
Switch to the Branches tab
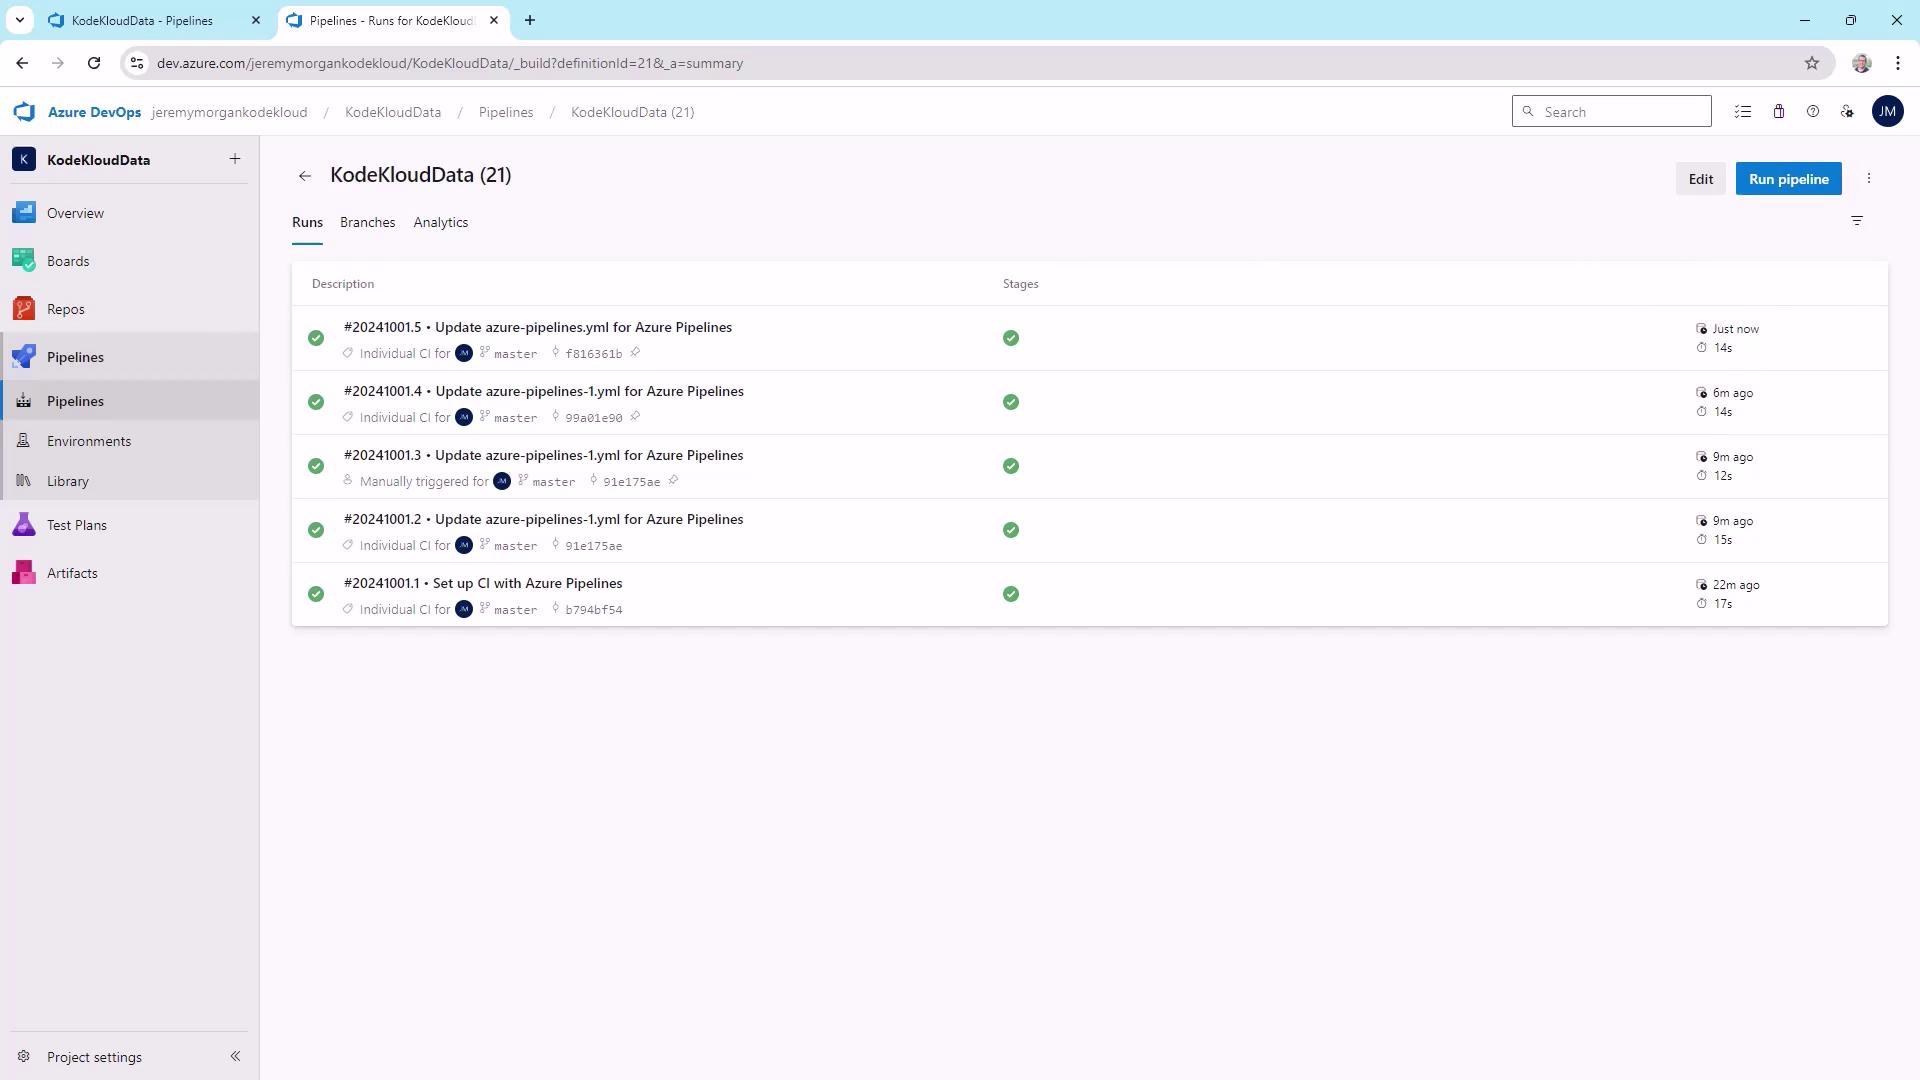[x=367, y=222]
